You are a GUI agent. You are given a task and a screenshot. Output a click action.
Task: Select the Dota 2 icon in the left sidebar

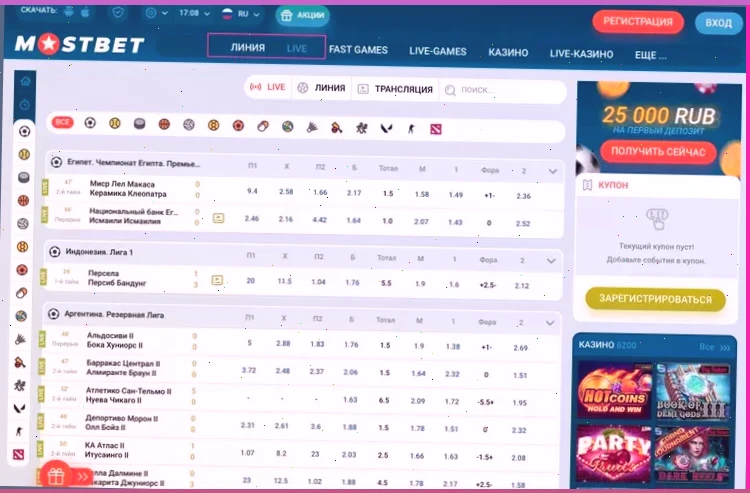tap(19, 454)
